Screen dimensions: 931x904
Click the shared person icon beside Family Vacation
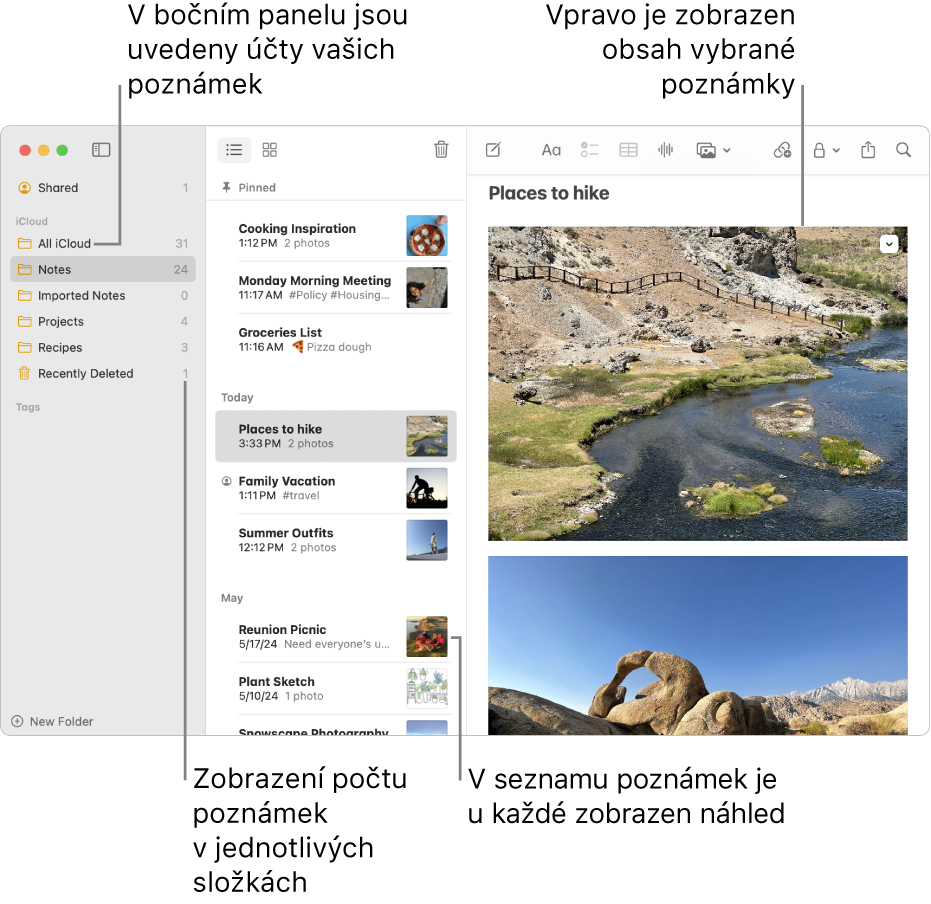[226, 481]
